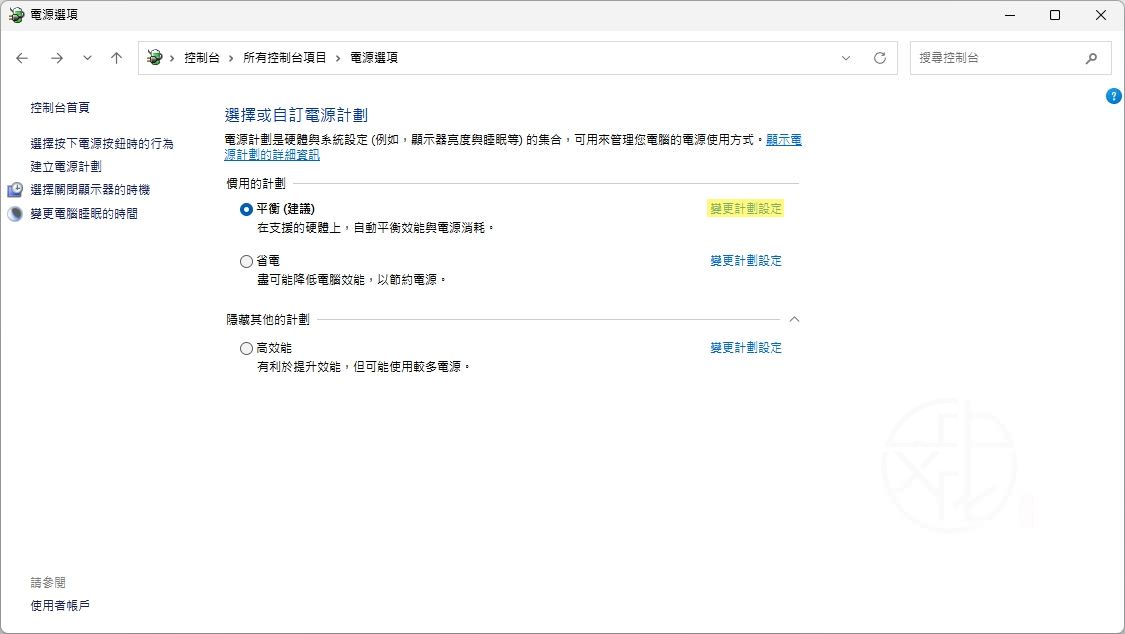Screen dimensions: 1125x634
Task: Close the 電源選項 window
Action: tap(1101, 15)
